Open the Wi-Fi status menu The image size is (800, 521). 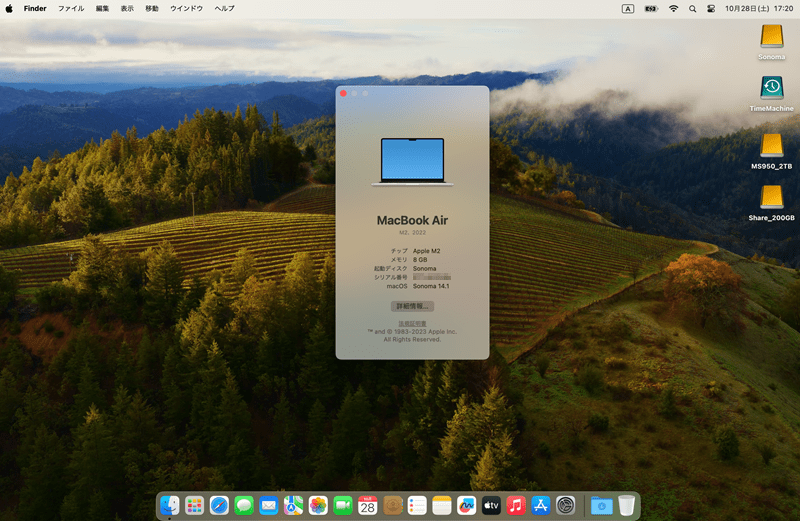coord(673,9)
